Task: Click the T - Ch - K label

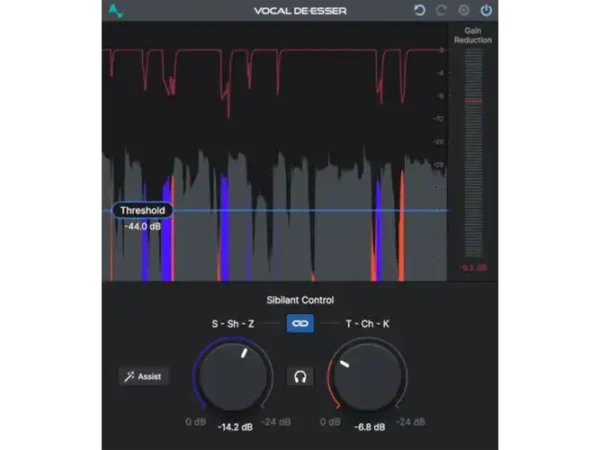Action: pyautogui.click(x=367, y=324)
